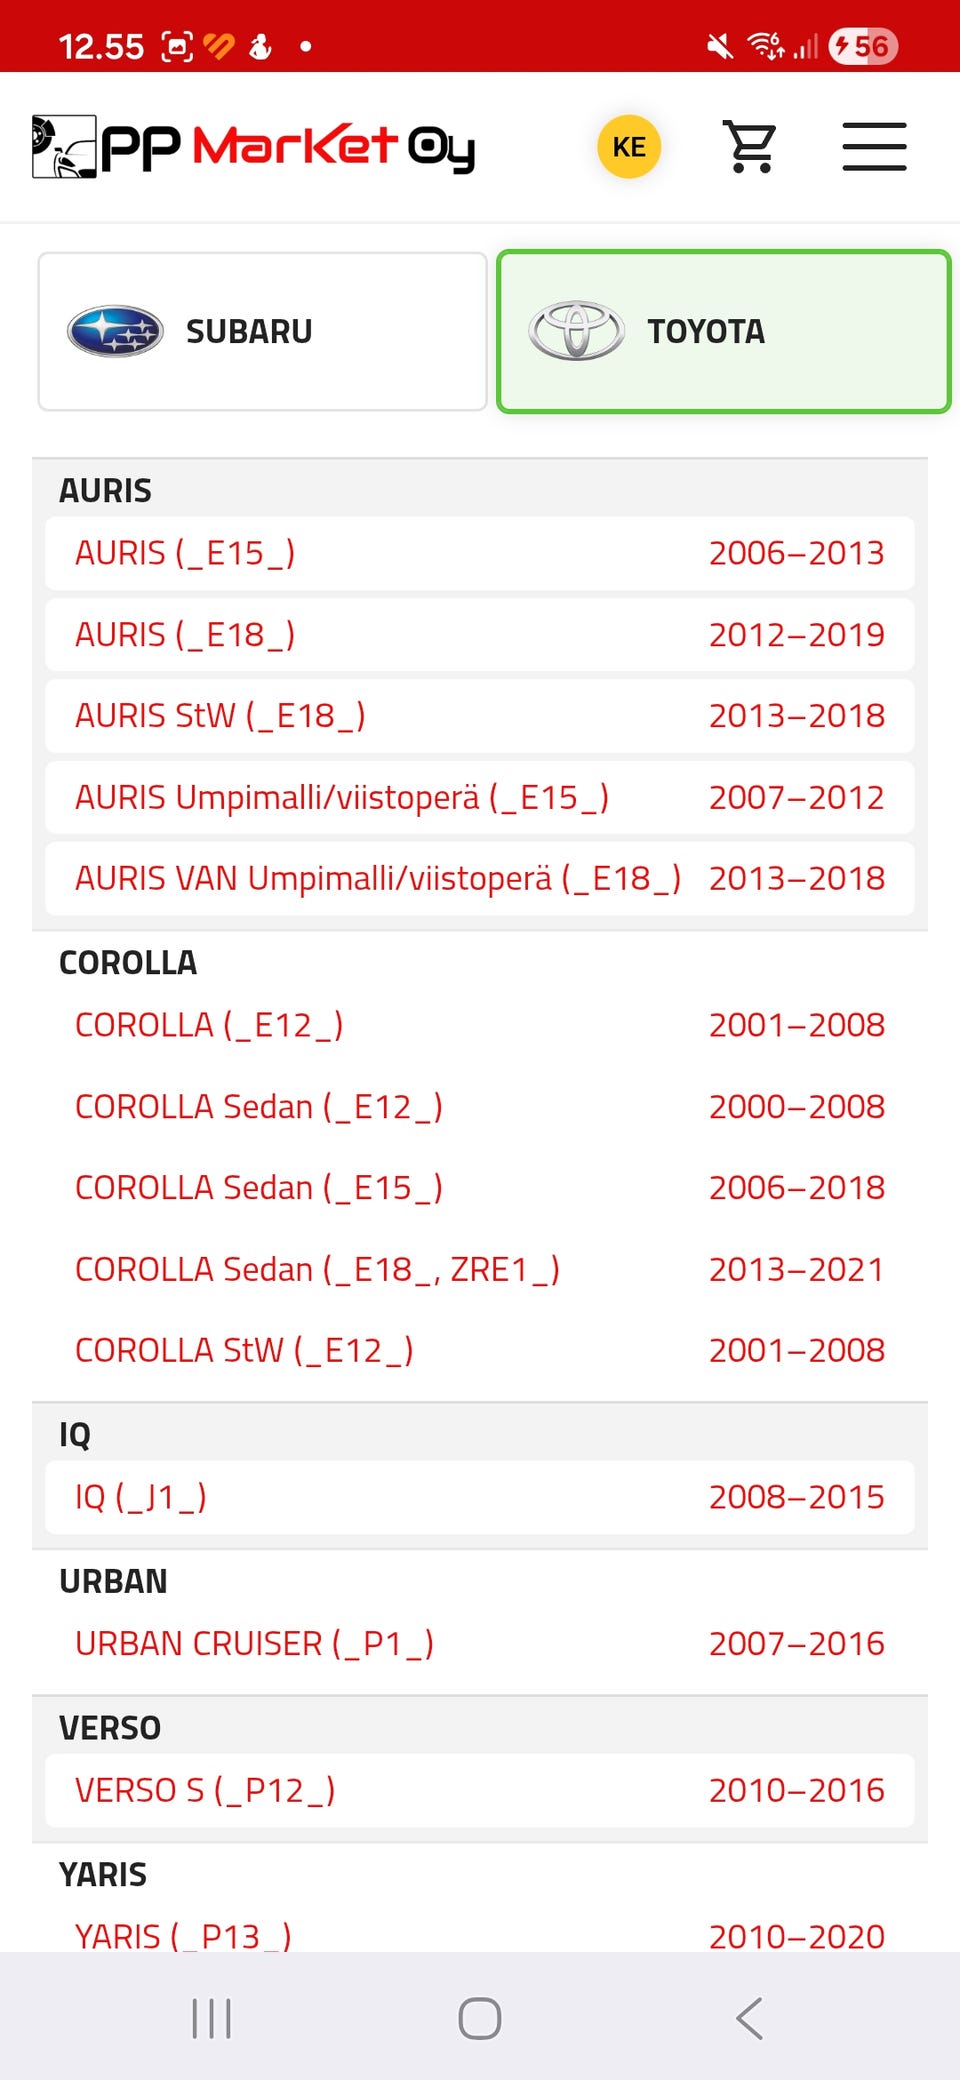The height and width of the screenshot is (2080, 960).
Task: Switch to the SUBARU brand tab
Action: 262,331
